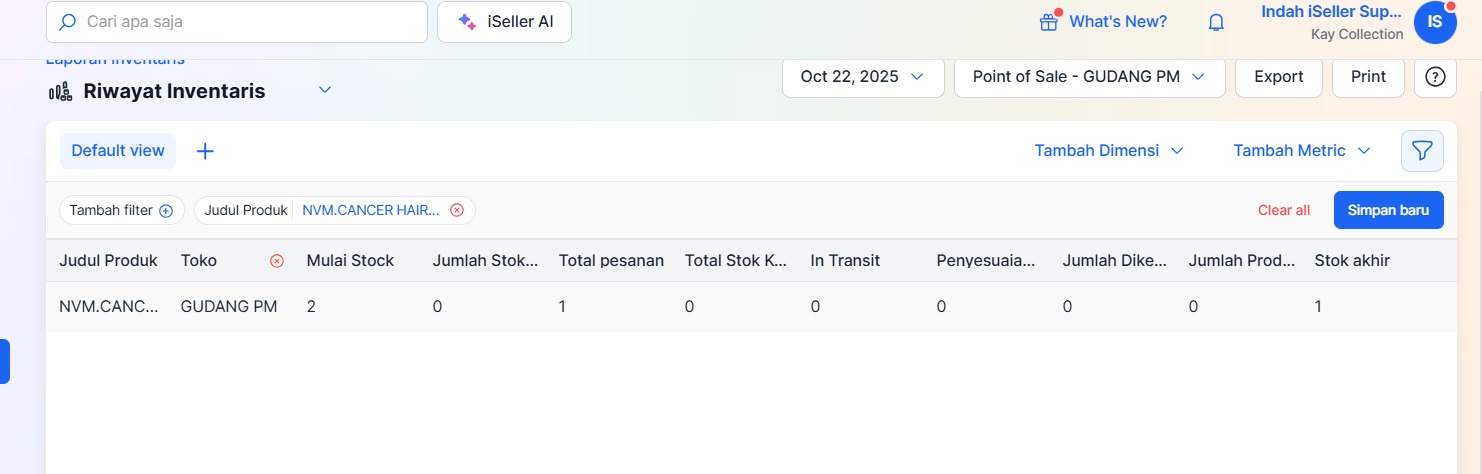Expand the Tambah Dimensi menu
This screenshot has width=1482, height=474.
(1109, 151)
